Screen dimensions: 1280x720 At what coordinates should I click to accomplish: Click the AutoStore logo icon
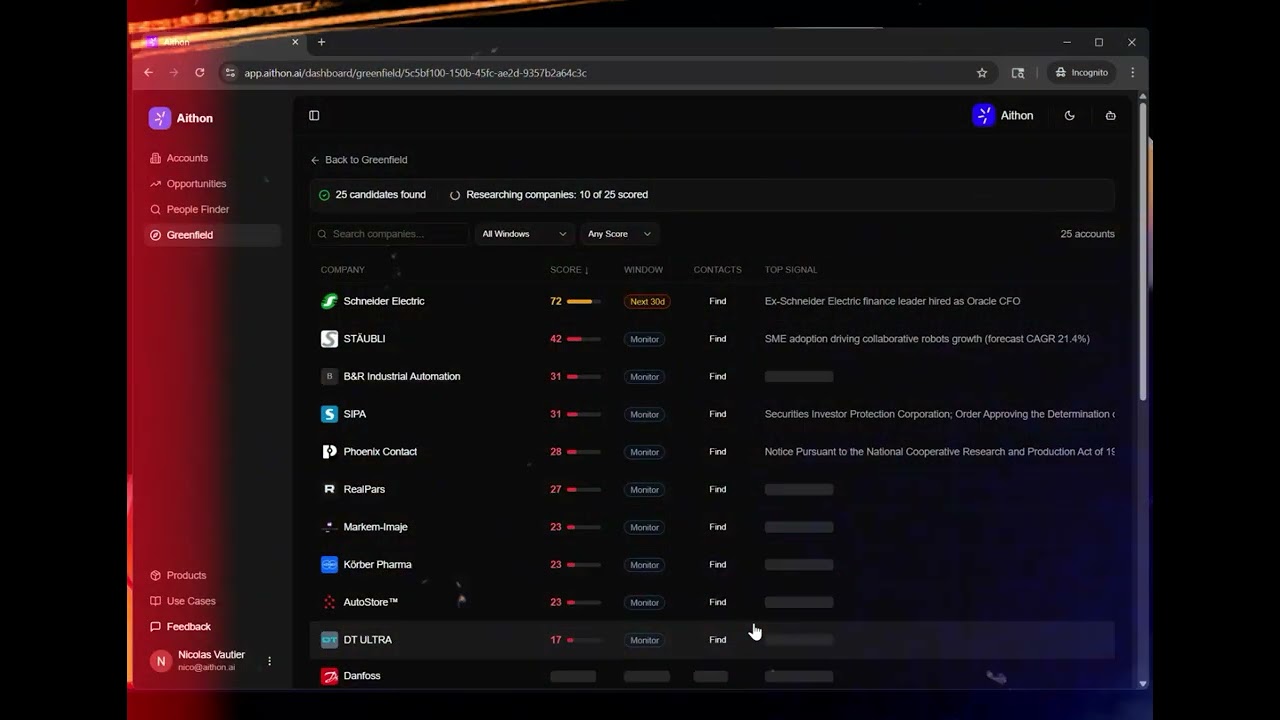click(x=329, y=602)
